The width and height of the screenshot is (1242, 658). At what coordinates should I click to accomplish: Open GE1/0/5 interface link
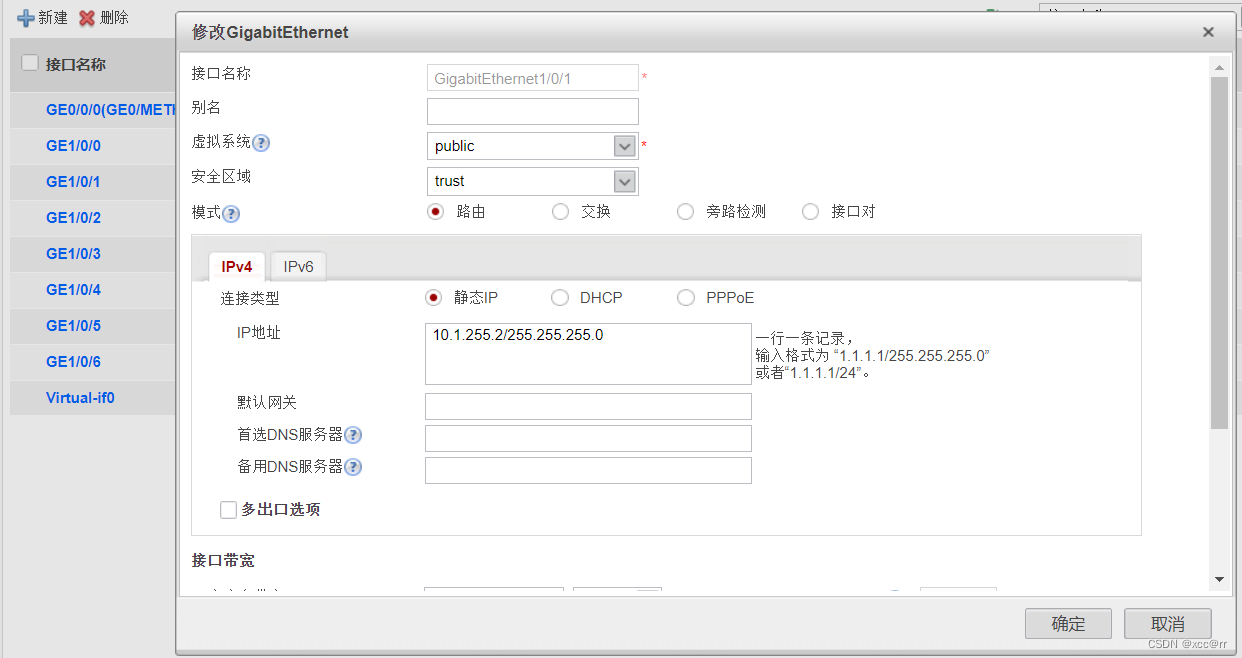tap(73, 325)
